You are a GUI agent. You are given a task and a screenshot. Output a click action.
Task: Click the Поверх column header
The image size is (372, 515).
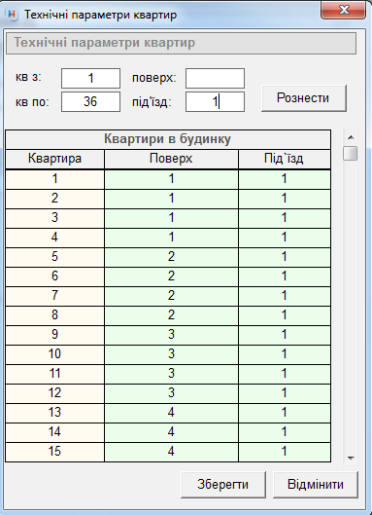click(x=171, y=159)
